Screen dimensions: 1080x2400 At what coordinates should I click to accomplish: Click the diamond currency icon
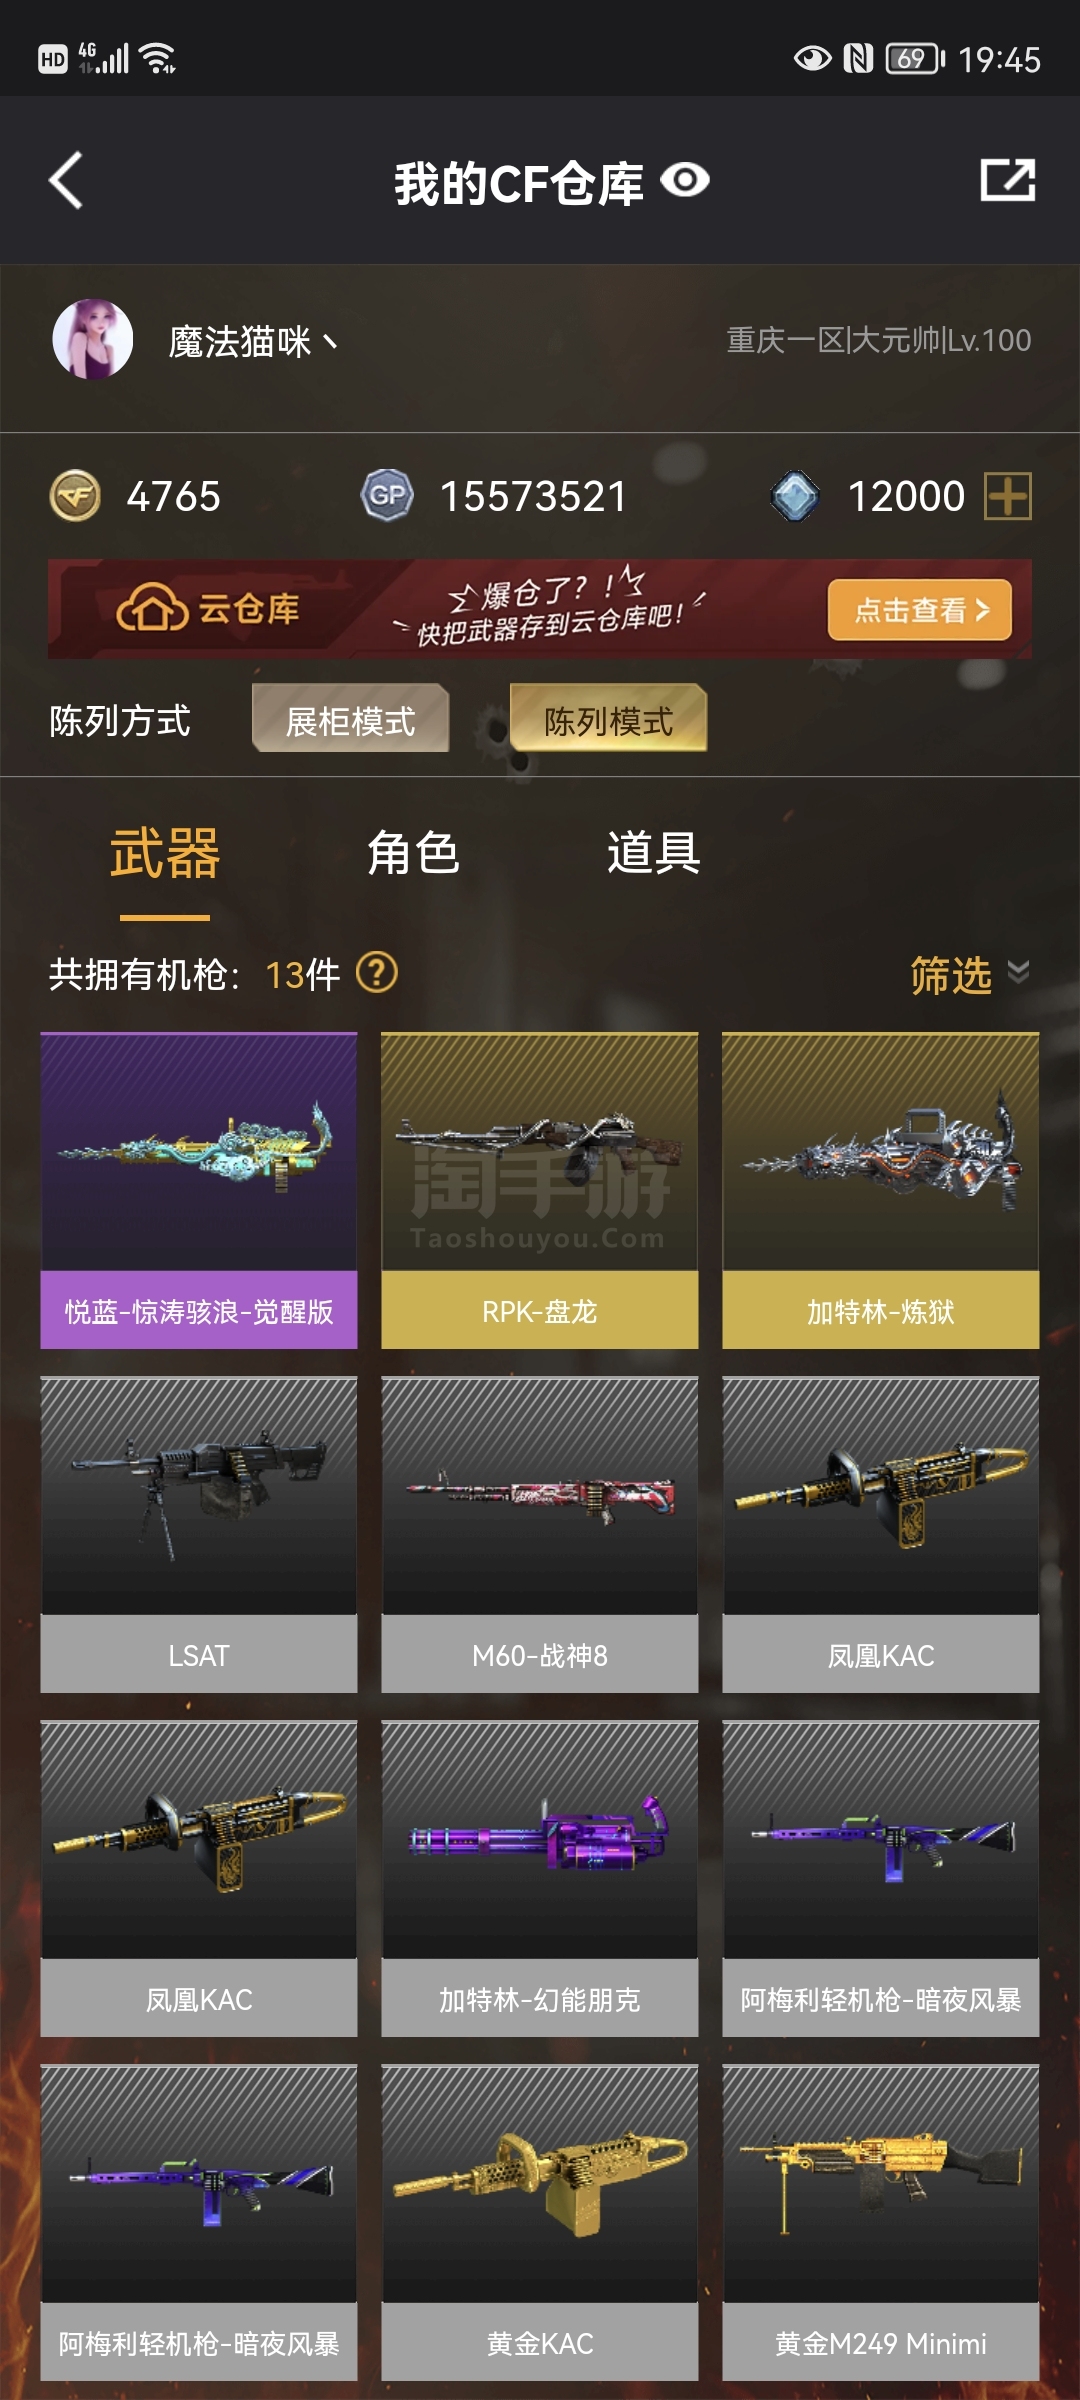click(796, 496)
